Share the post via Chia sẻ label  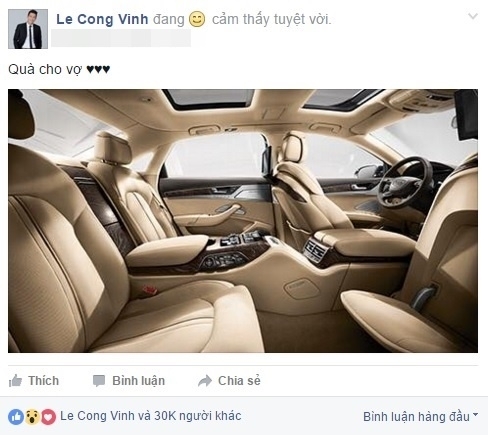point(239,381)
